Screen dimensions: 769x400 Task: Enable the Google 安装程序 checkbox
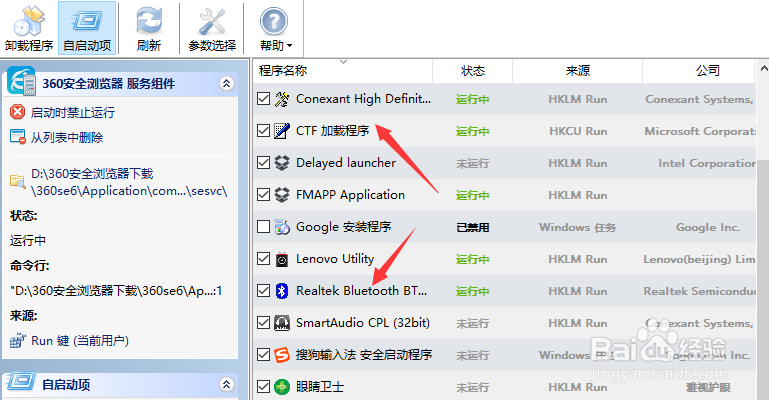[x=263, y=226]
